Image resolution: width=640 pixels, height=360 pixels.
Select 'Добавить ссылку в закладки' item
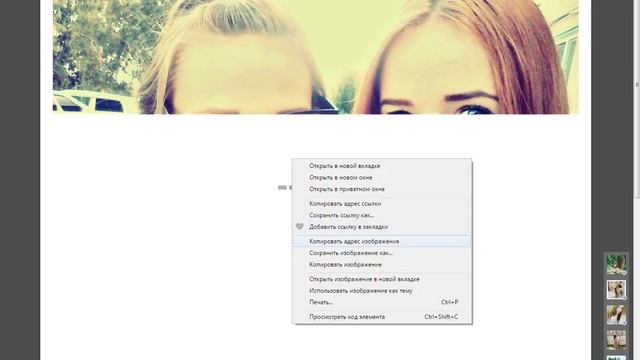point(382,227)
